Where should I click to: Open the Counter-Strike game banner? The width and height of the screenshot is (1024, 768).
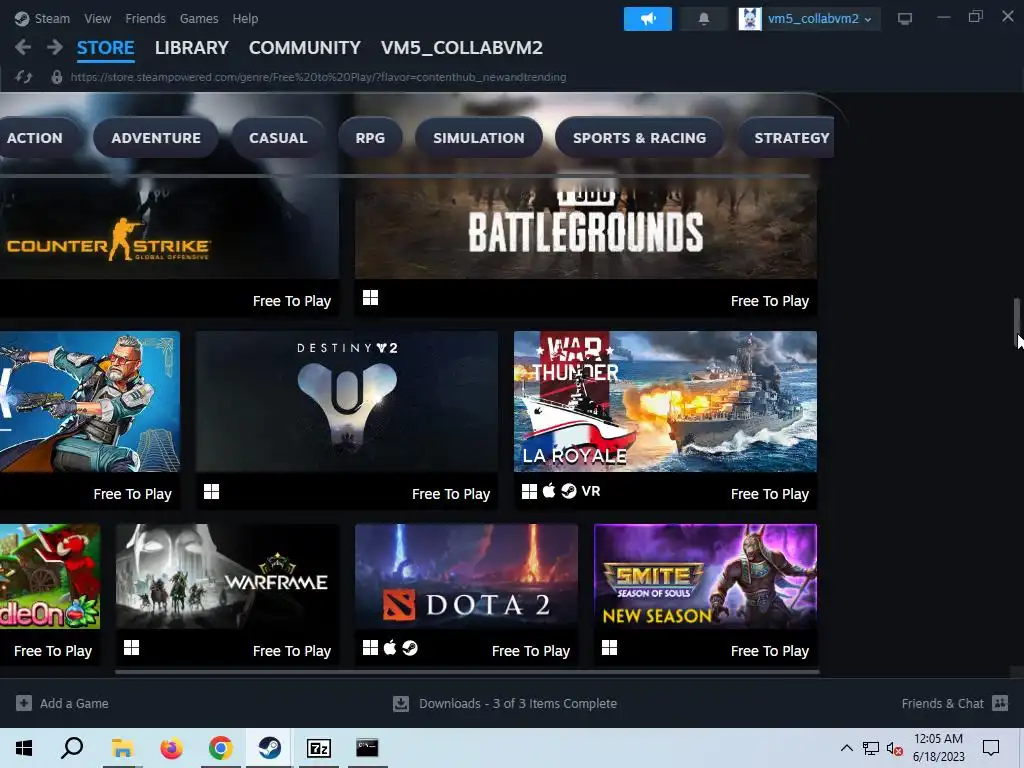pos(169,229)
